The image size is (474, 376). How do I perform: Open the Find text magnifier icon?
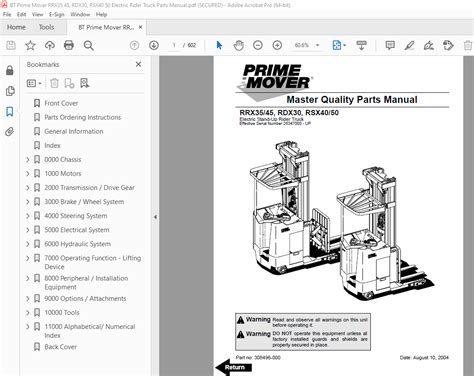[89, 45]
